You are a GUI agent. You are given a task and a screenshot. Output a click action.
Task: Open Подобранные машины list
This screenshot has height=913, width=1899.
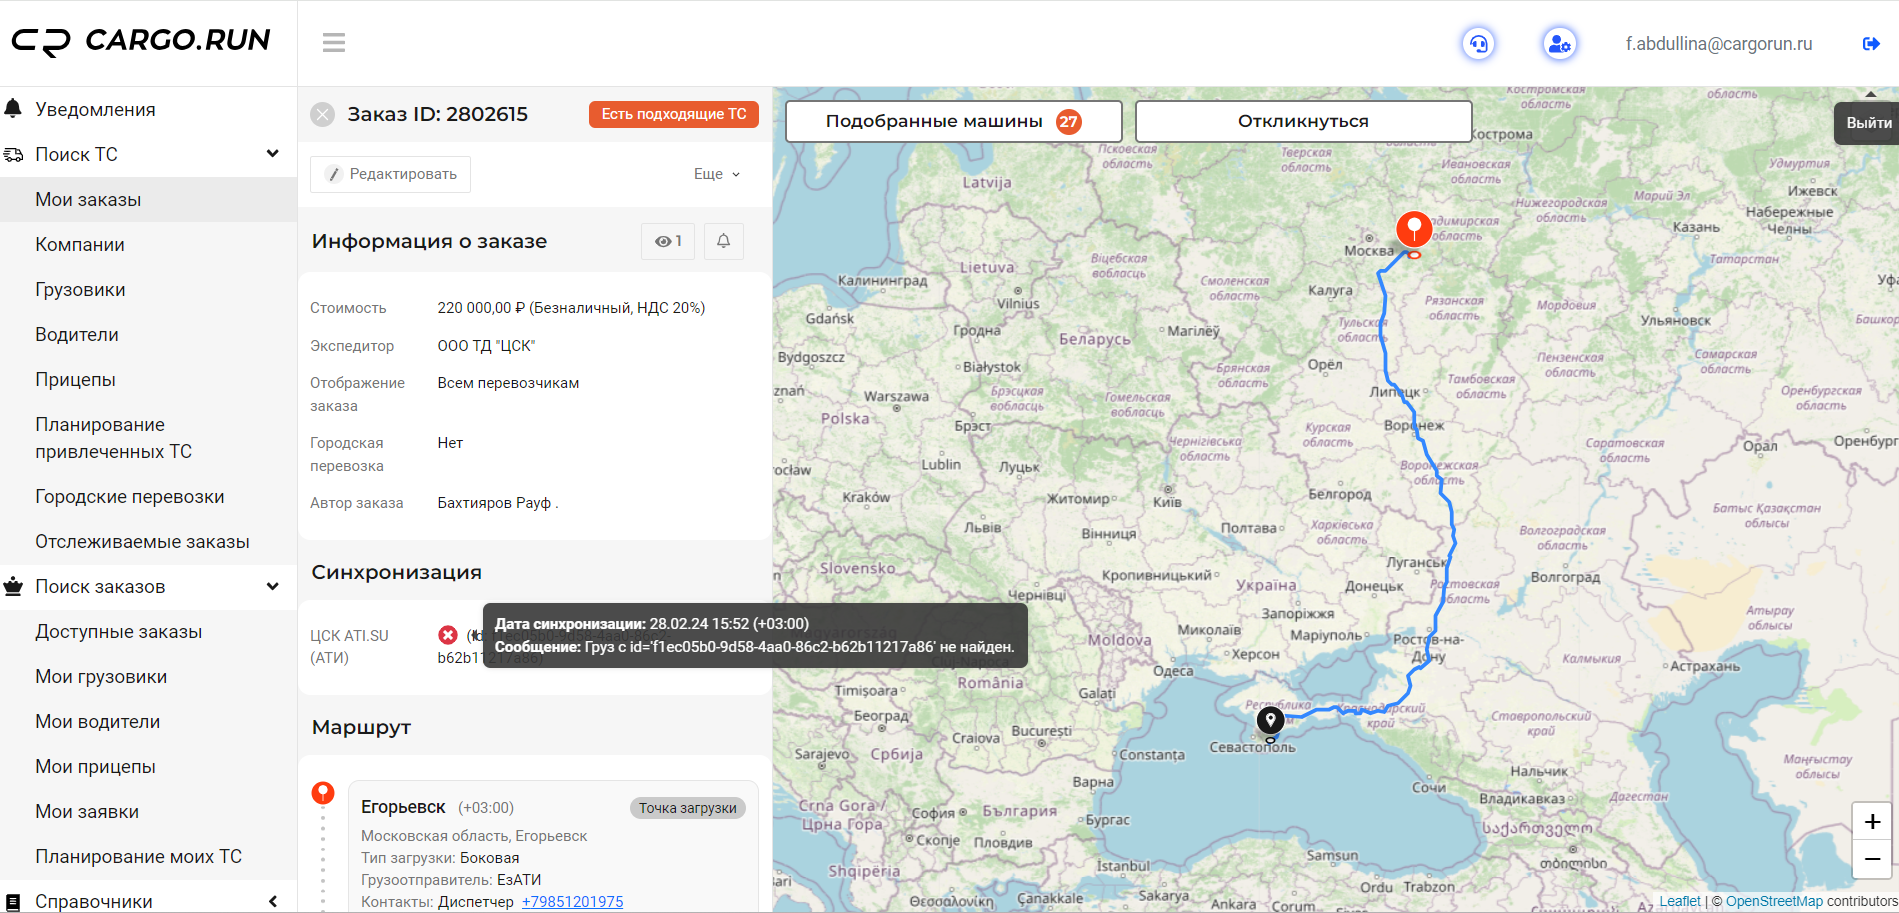click(954, 121)
